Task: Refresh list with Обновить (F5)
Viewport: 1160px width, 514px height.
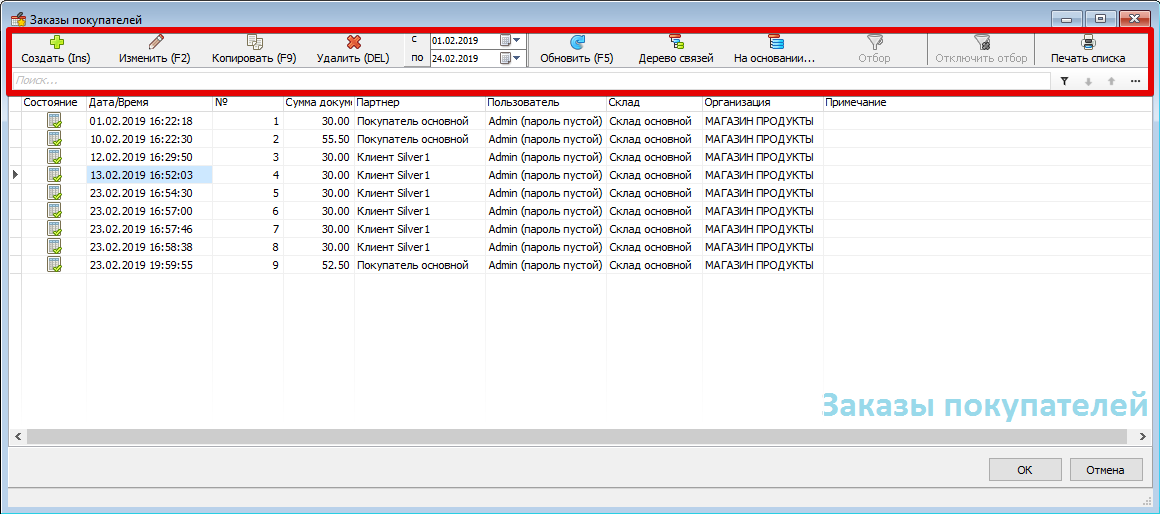Action: pyautogui.click(x=577, y=50)
